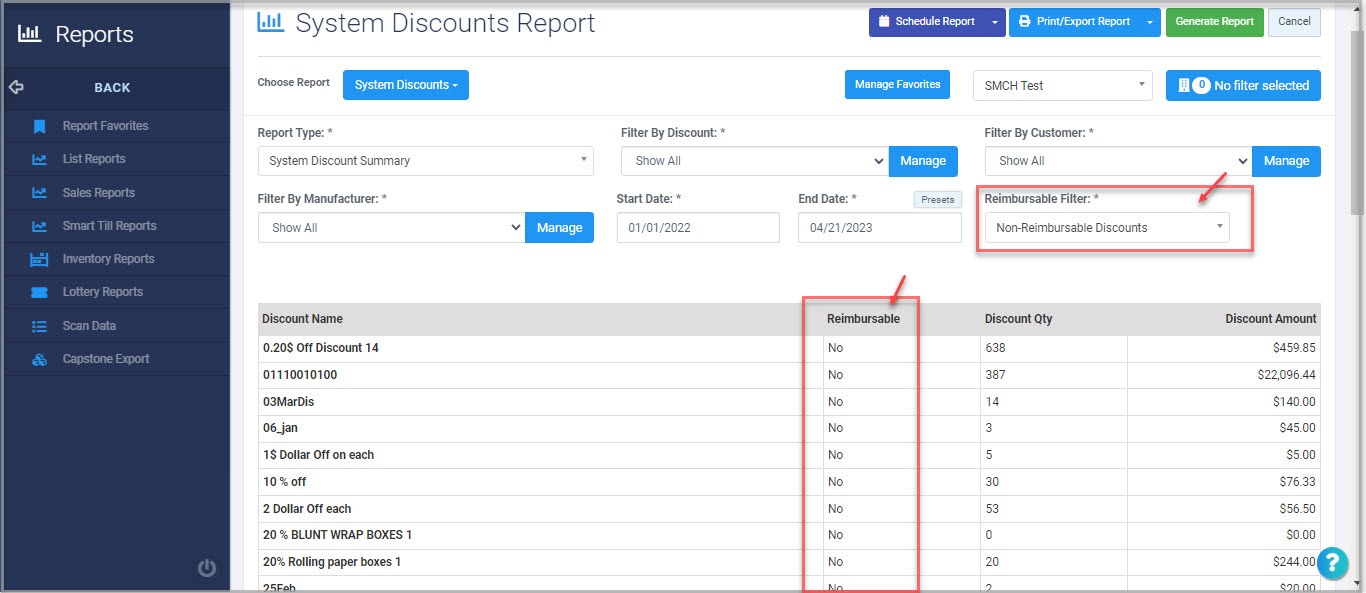This screenshot has width=1366, height=593.
Task: Click the green Generate Report button
Action: (1214, 22)
